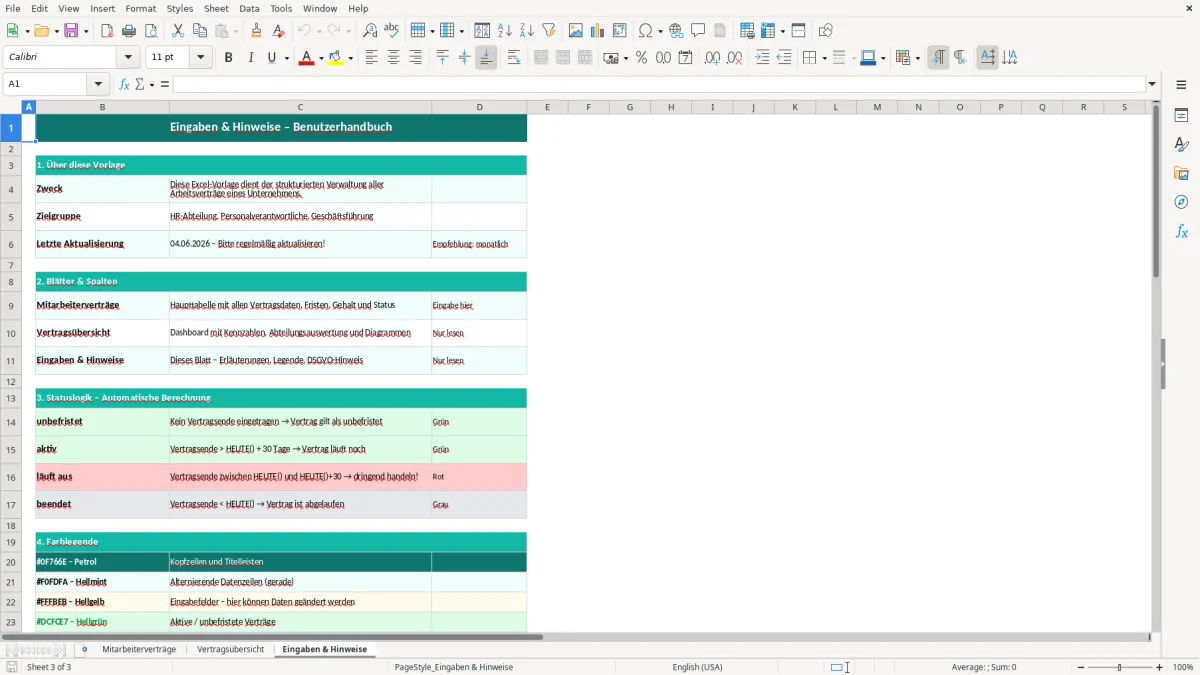1200x675 pixels.
Task: Click the Select All corner button
Action: [x=11, y=107]
